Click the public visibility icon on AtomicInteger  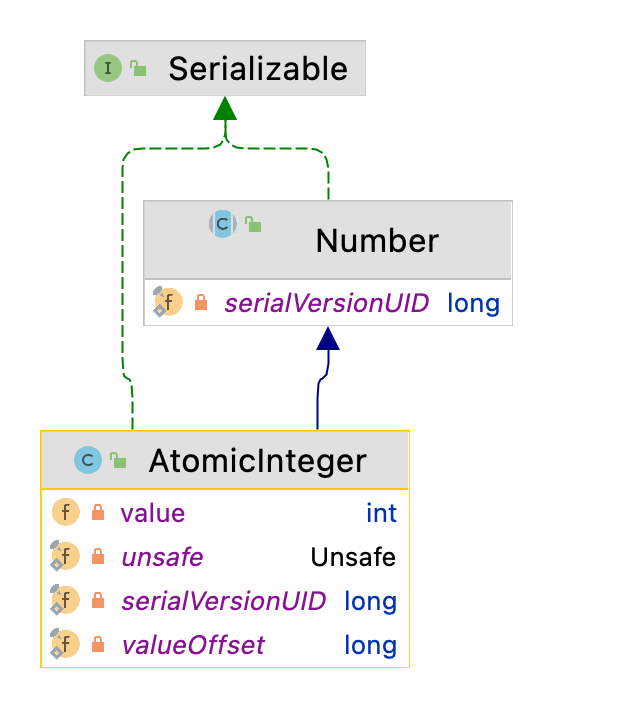pyautogui.click(x=118, y=460)
